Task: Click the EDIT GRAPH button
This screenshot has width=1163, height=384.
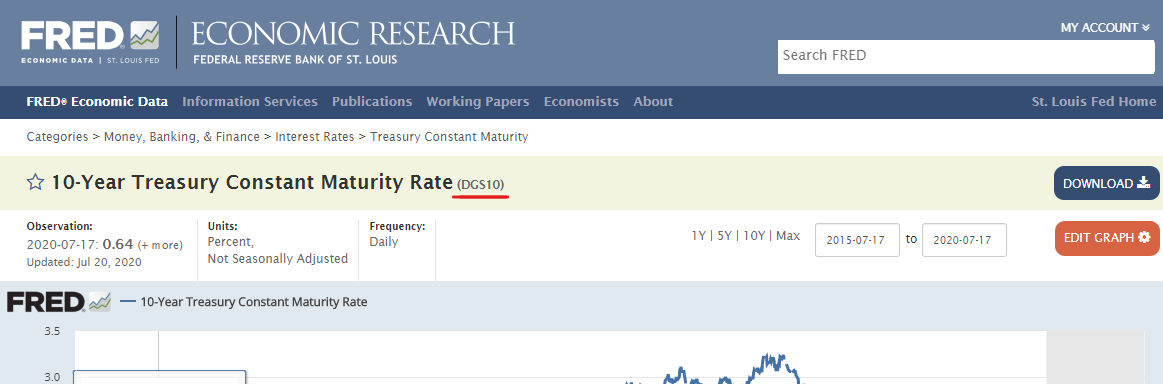Action: pyautogui.click(x=1106, y=238)
